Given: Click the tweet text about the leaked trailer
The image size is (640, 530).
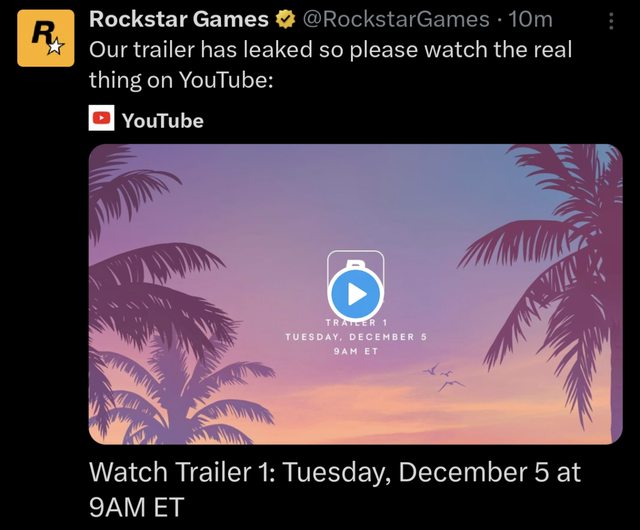Looking at the screenshot, I should (x=331, y=65).
